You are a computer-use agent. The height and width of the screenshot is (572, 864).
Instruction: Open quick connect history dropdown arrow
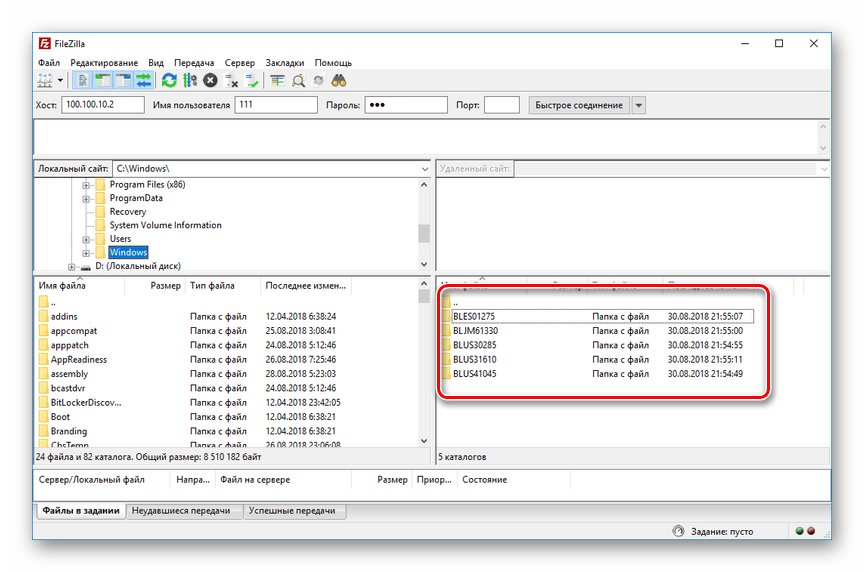[639, 105]
